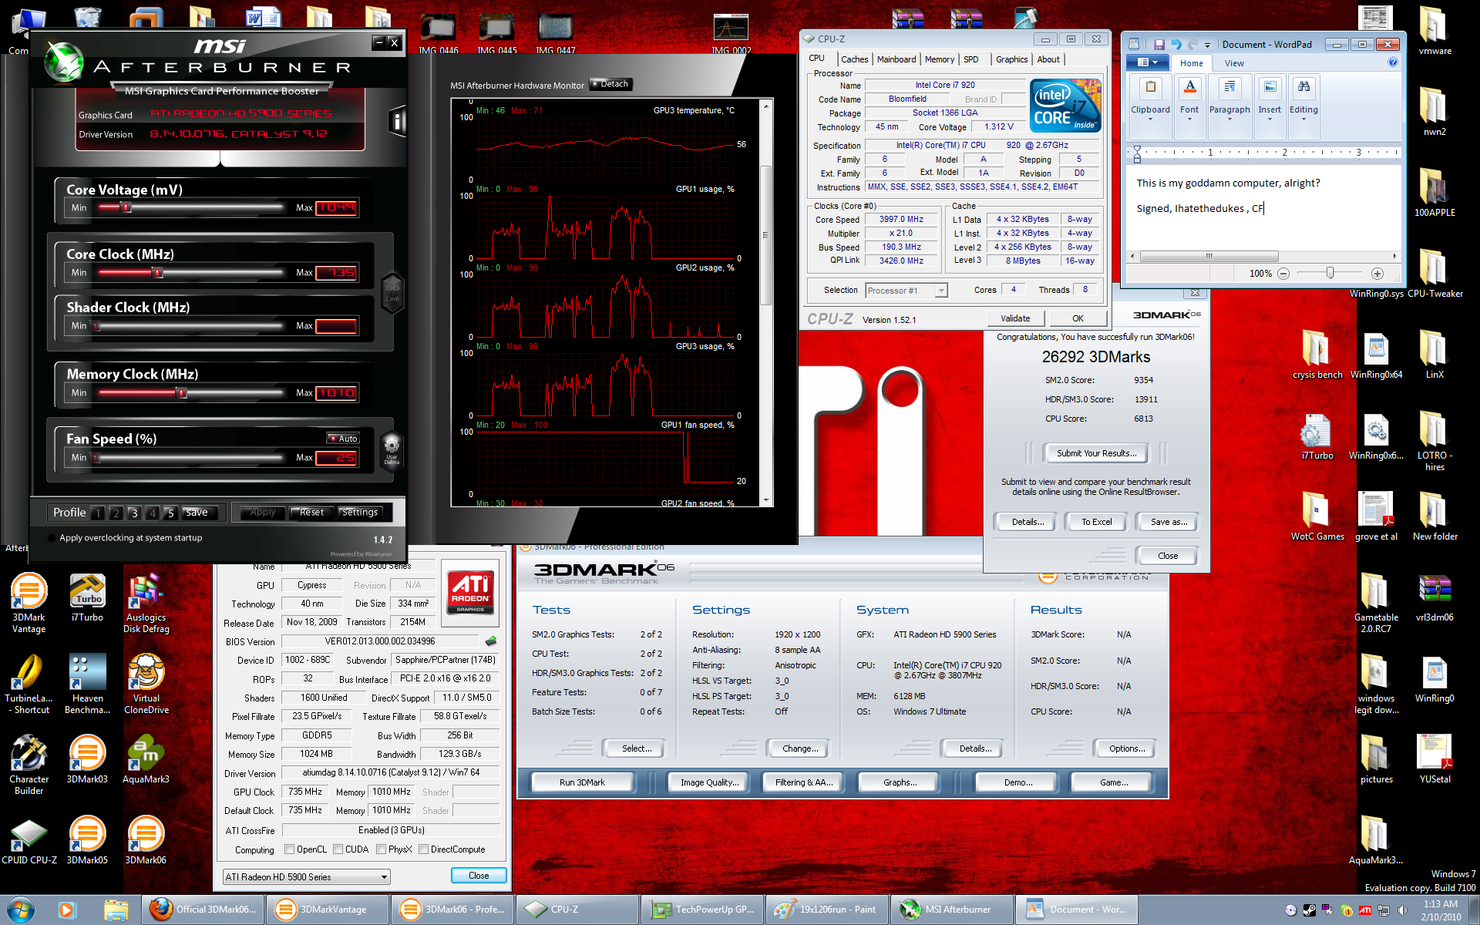Screen dimensions: 1480x925
Task: Open the Virtual CloneDrive desktop icon
Action: click(x=146, y=684)
